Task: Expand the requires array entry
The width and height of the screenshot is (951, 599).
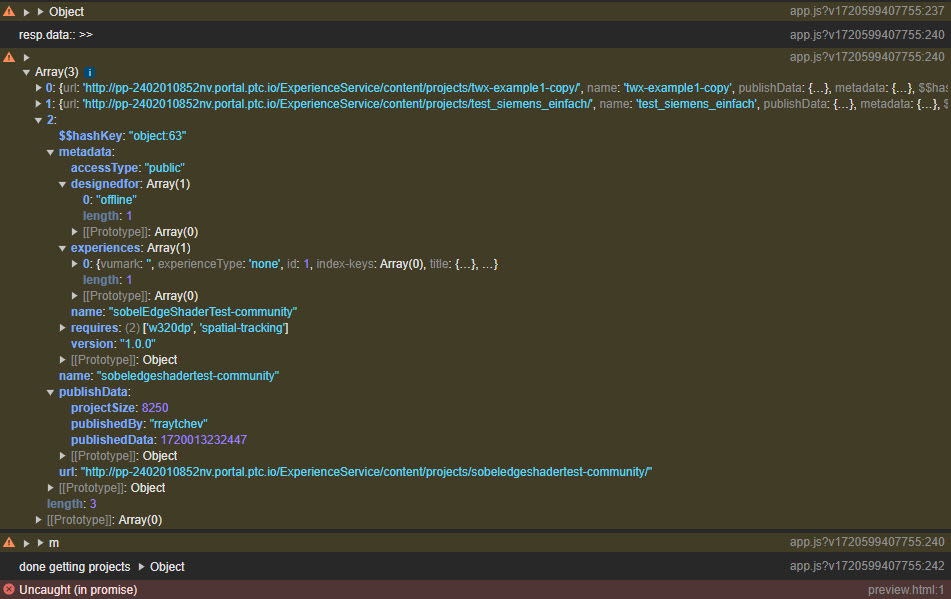Action: [62, 328]
